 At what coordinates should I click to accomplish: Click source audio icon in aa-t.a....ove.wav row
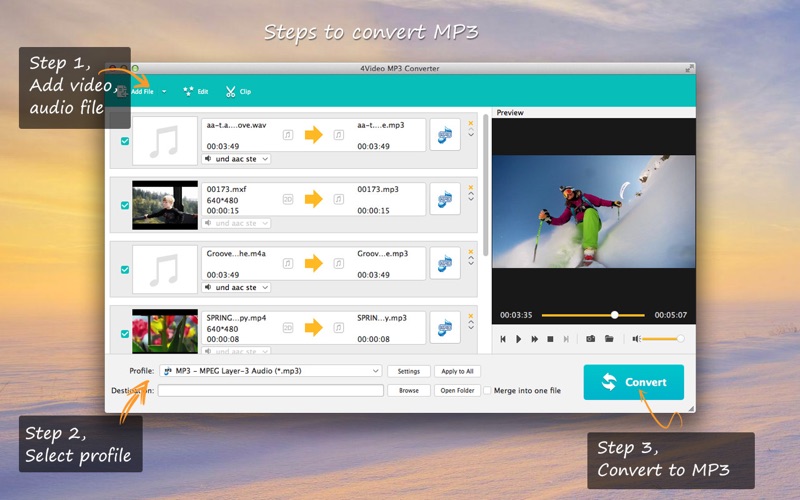point(288,135)
